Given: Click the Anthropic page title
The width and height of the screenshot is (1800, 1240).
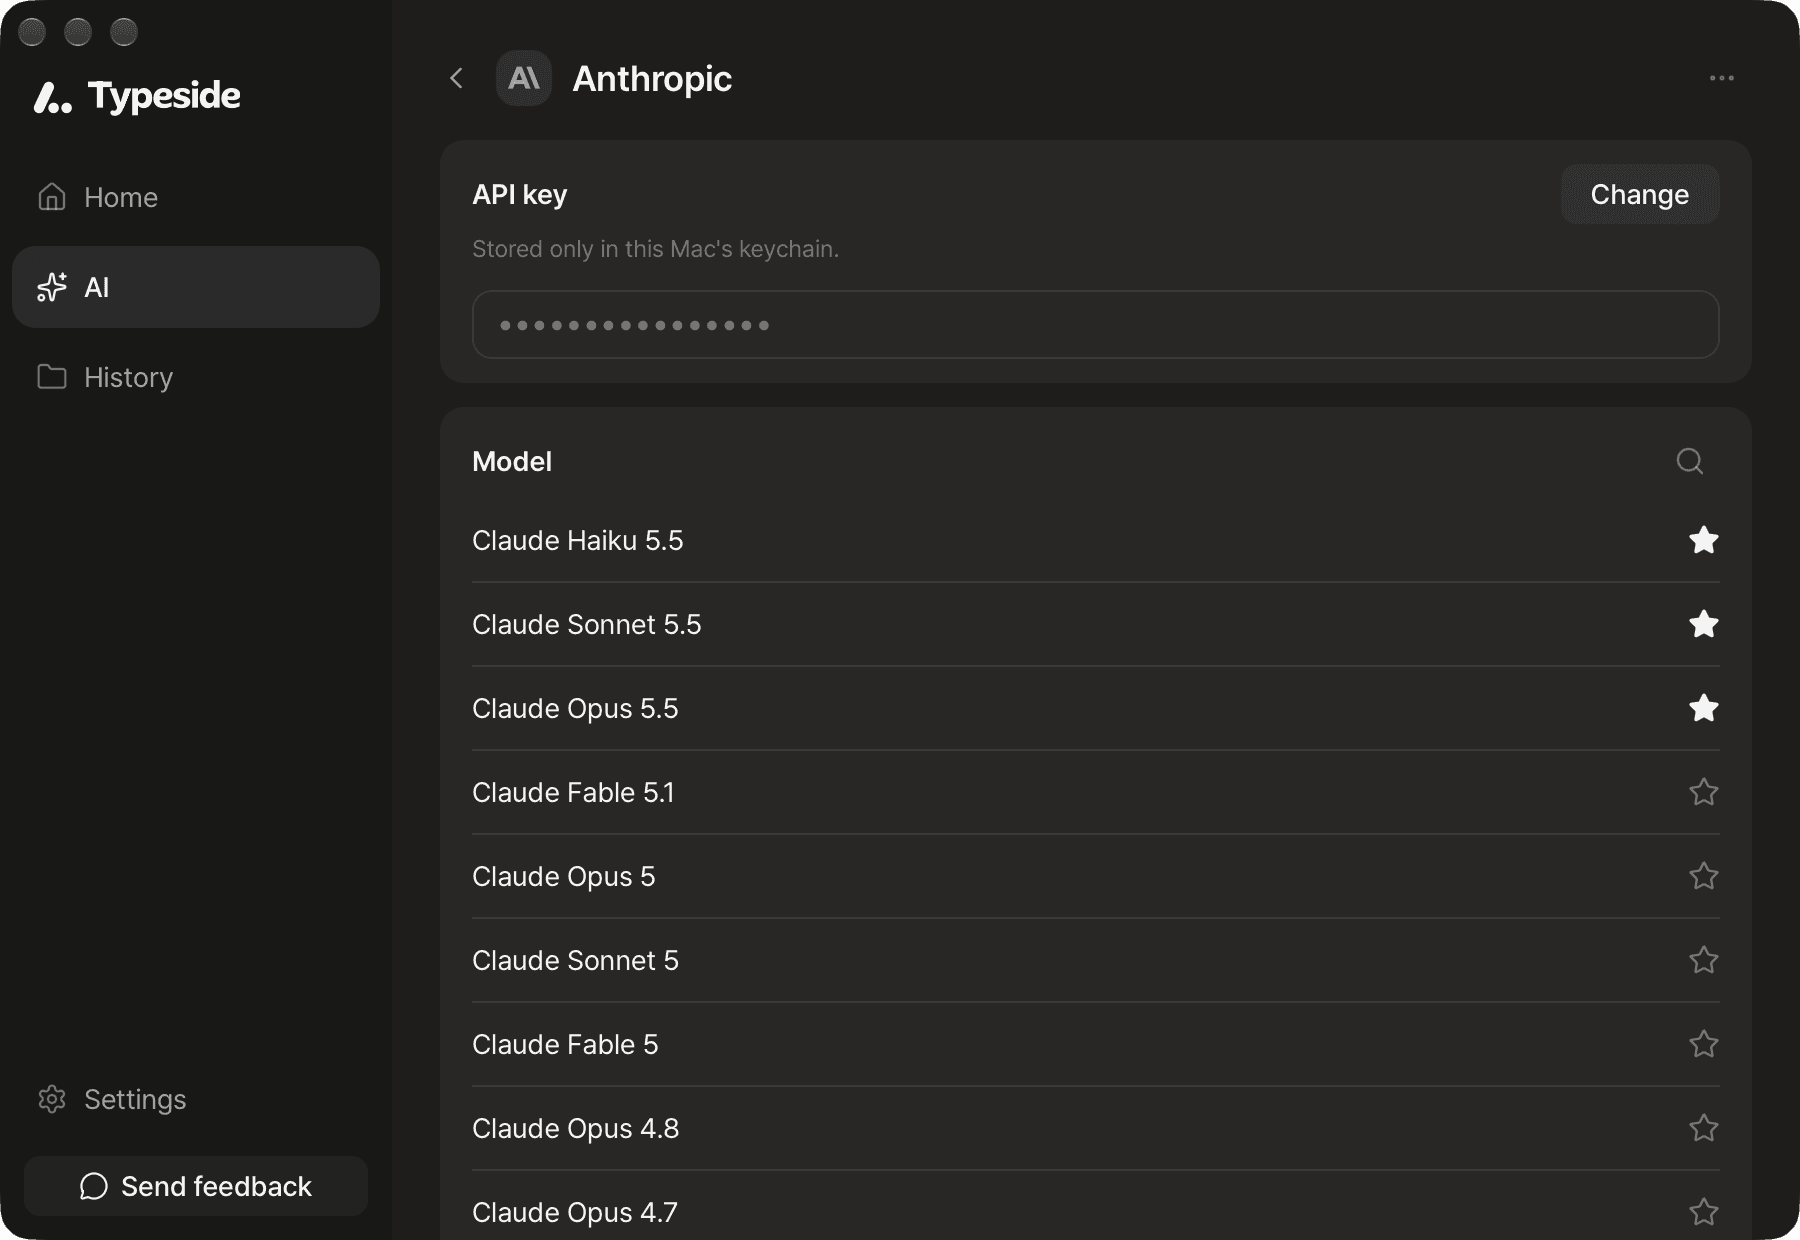Looking at the screenshot, I should [x=652, y=78].
